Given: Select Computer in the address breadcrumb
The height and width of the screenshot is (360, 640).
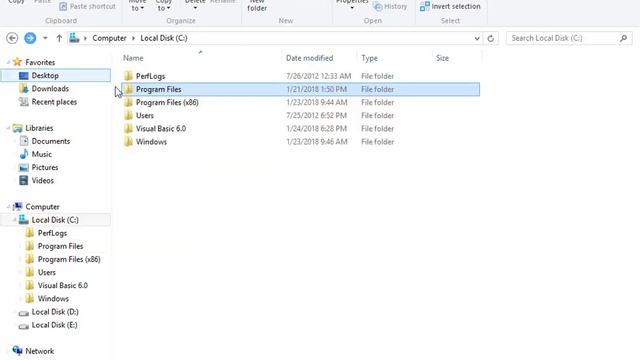Looking at the screenshot, I should click(x=109, y=38).
